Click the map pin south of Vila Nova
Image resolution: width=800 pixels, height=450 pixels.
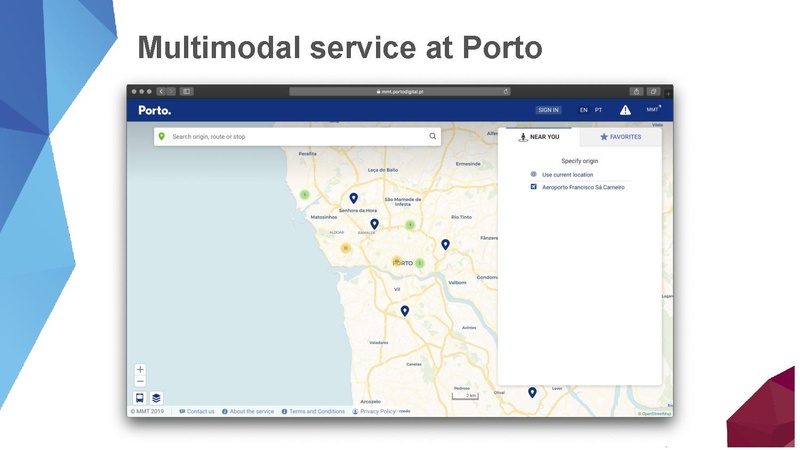coord(405,311)
